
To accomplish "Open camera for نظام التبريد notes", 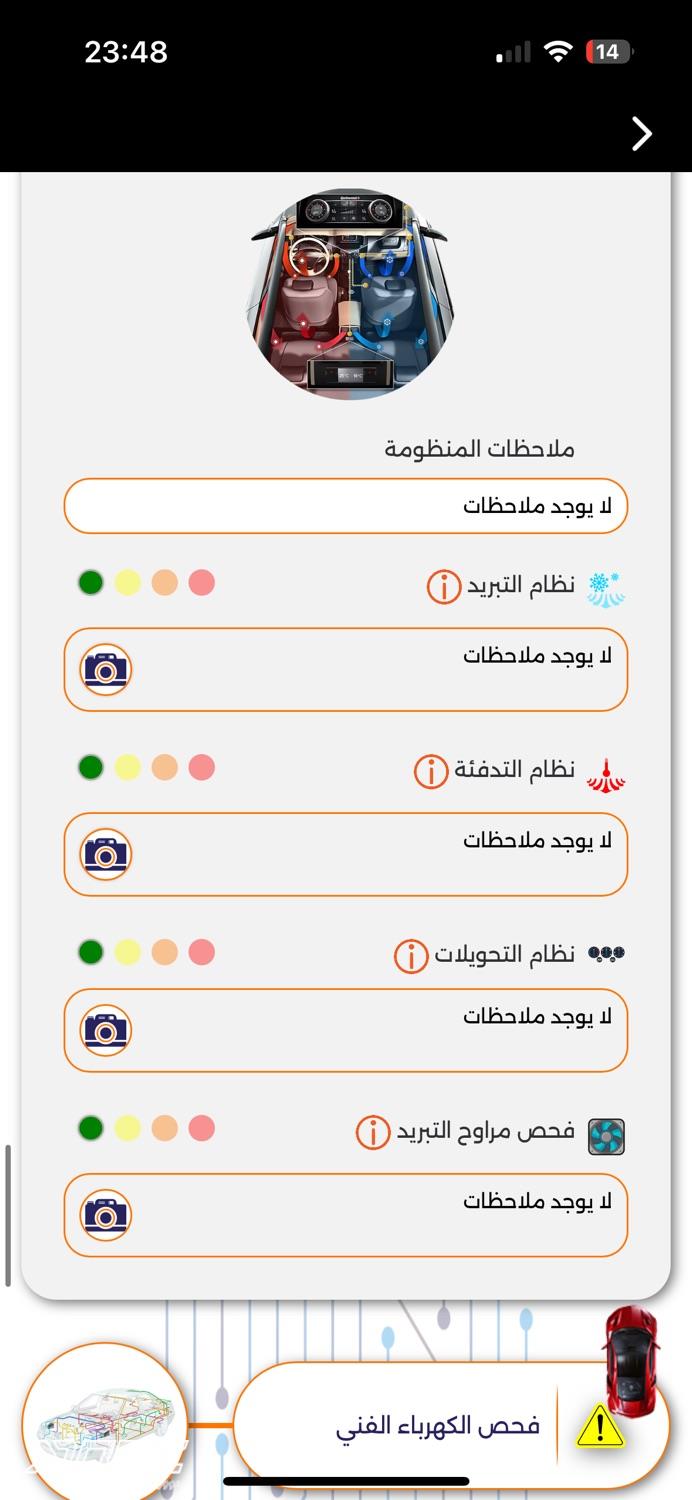I will (x=106, y=669).
